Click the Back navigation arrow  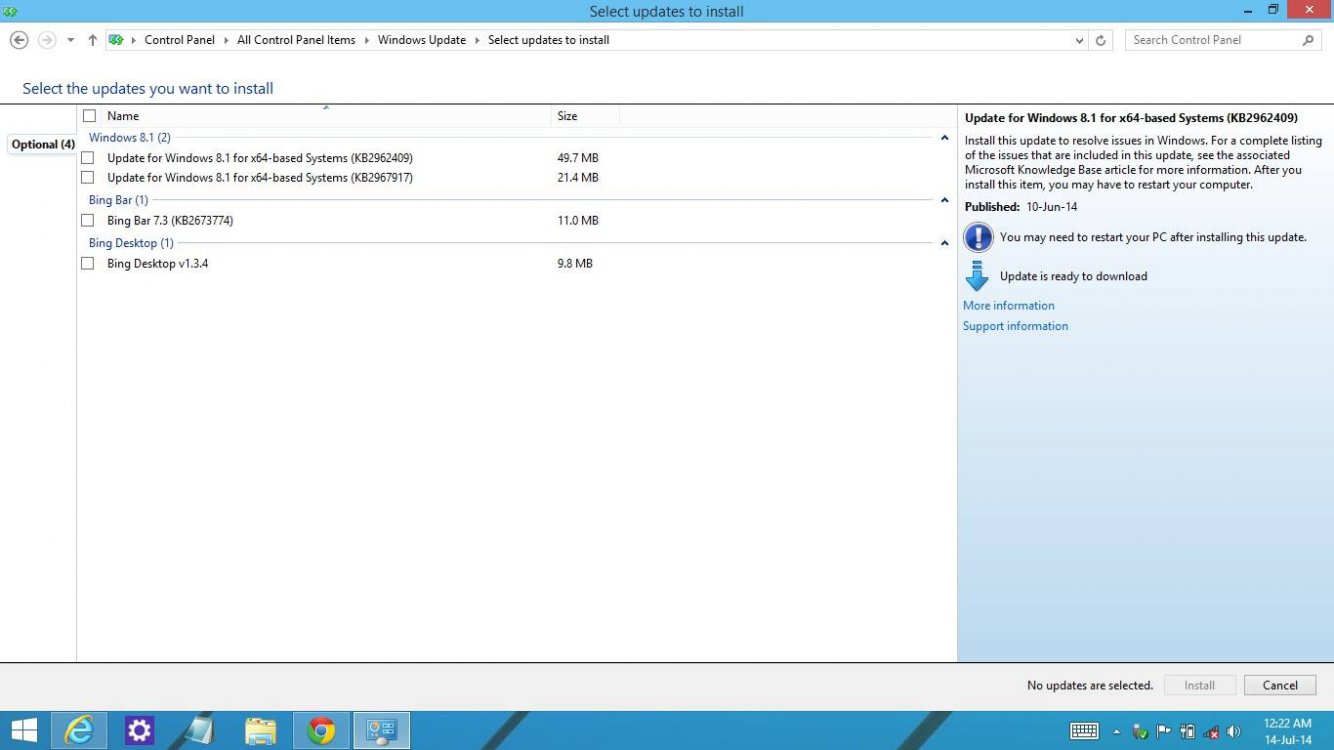18,40
